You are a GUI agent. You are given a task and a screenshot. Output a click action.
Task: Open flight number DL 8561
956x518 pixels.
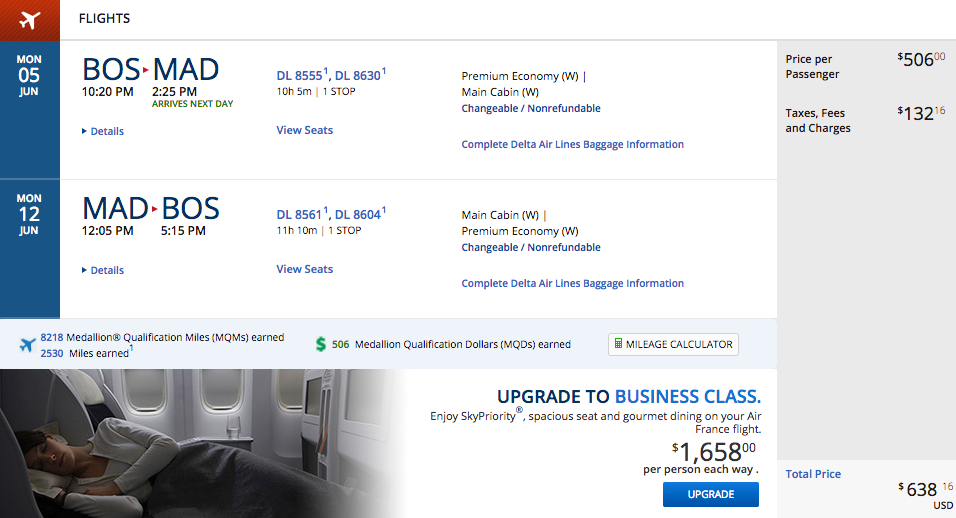coord(299,215)
